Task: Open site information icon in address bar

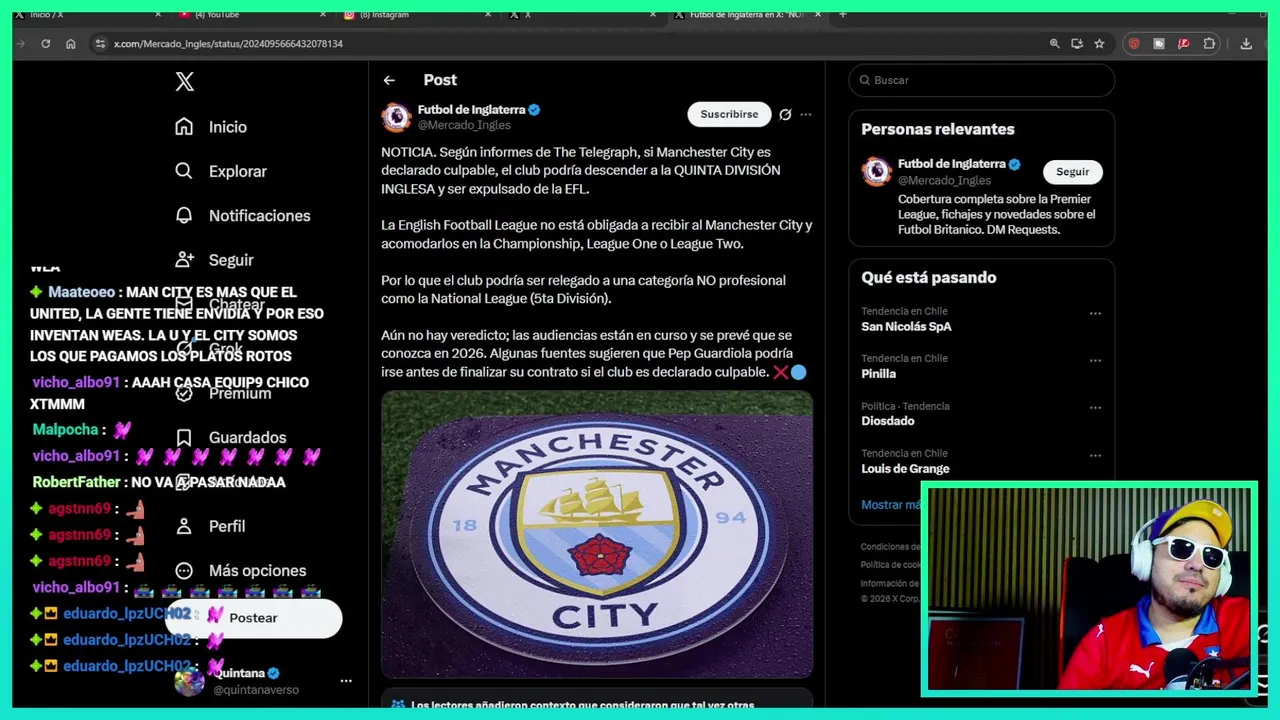Action: coord(99,44)
